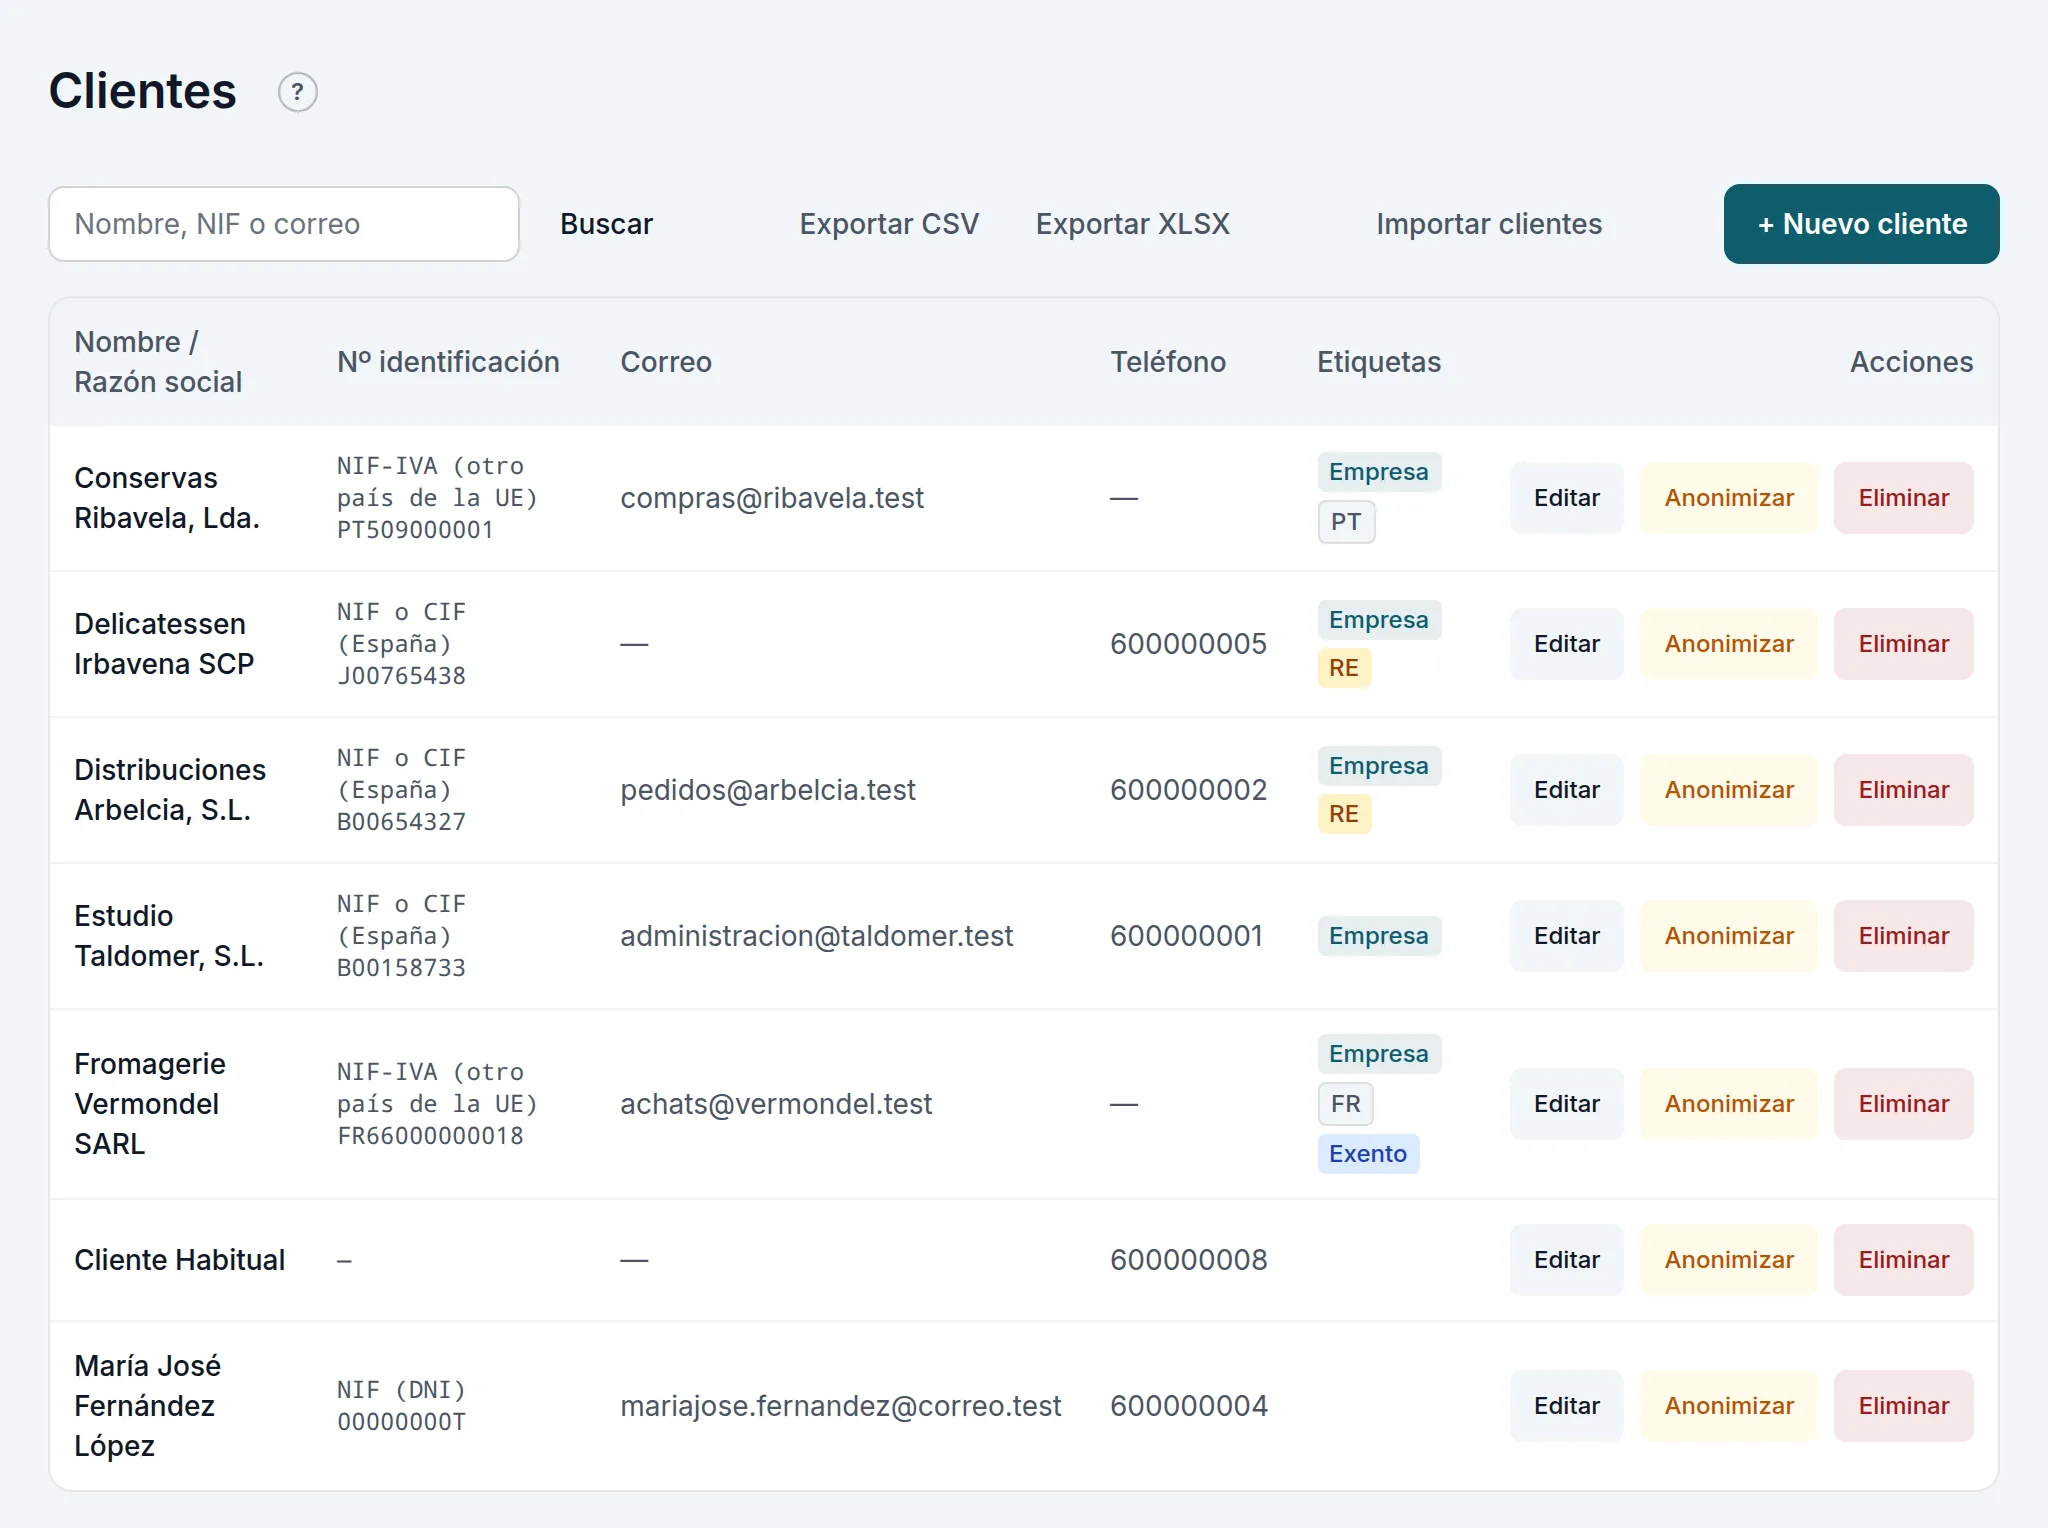Focus the Nombre, NIF o correo search field
Screen dimensions: 2048x1528
pos(284,224)
